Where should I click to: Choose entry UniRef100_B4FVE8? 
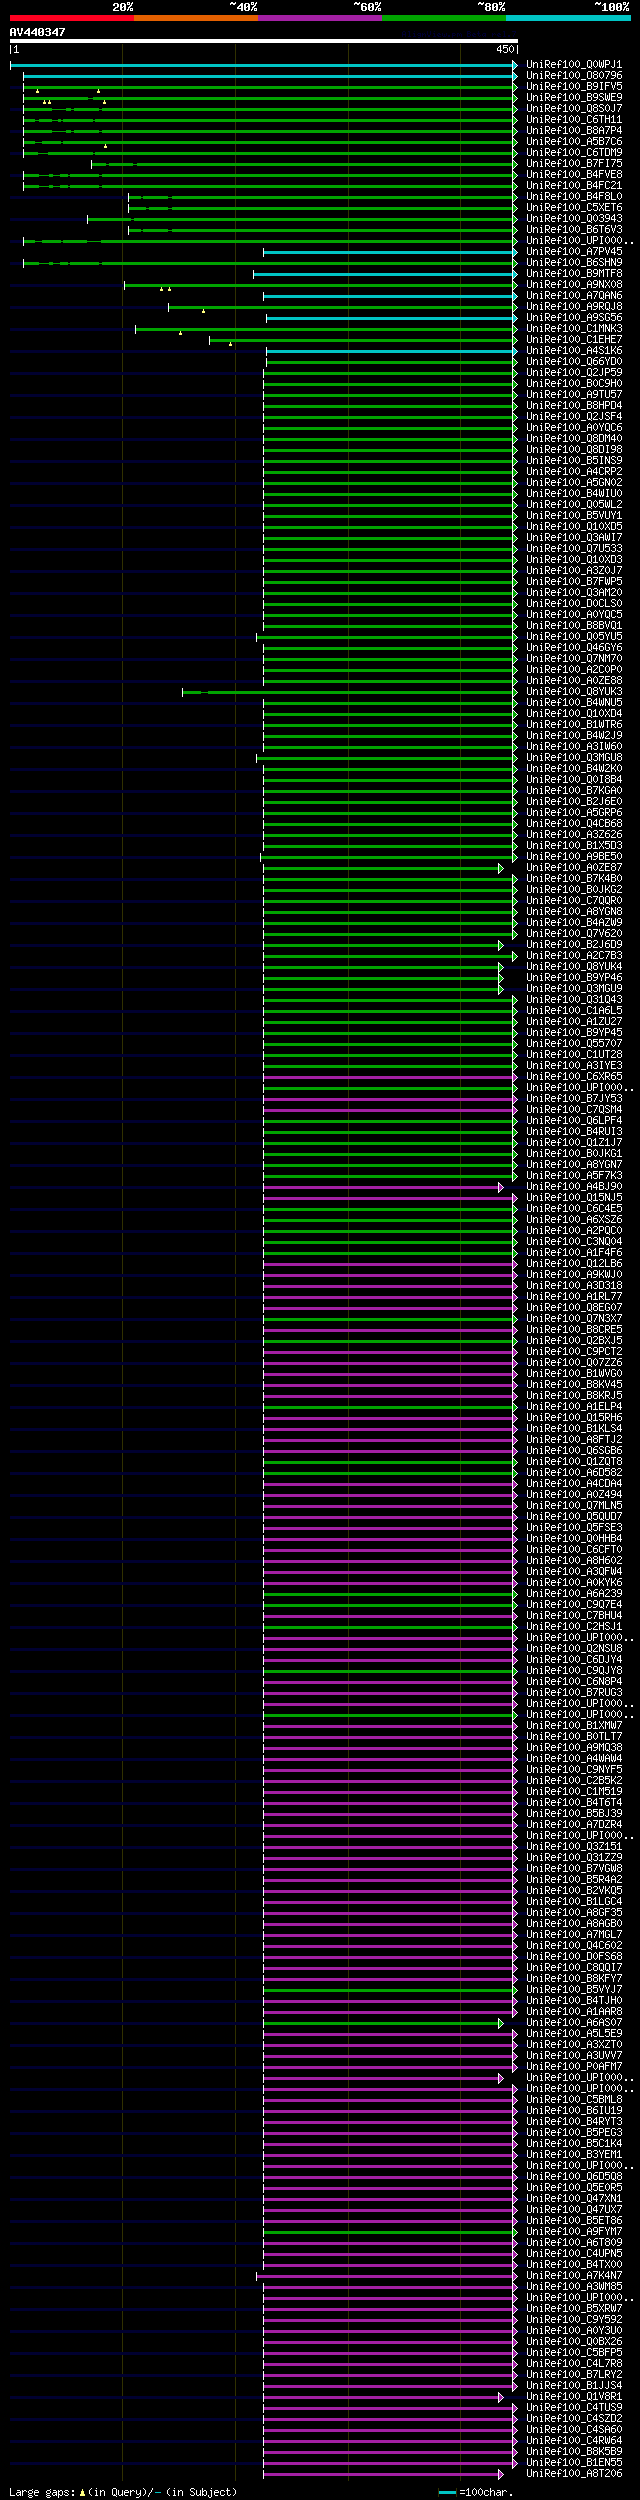pyautogui.click(x=574, y=175)
